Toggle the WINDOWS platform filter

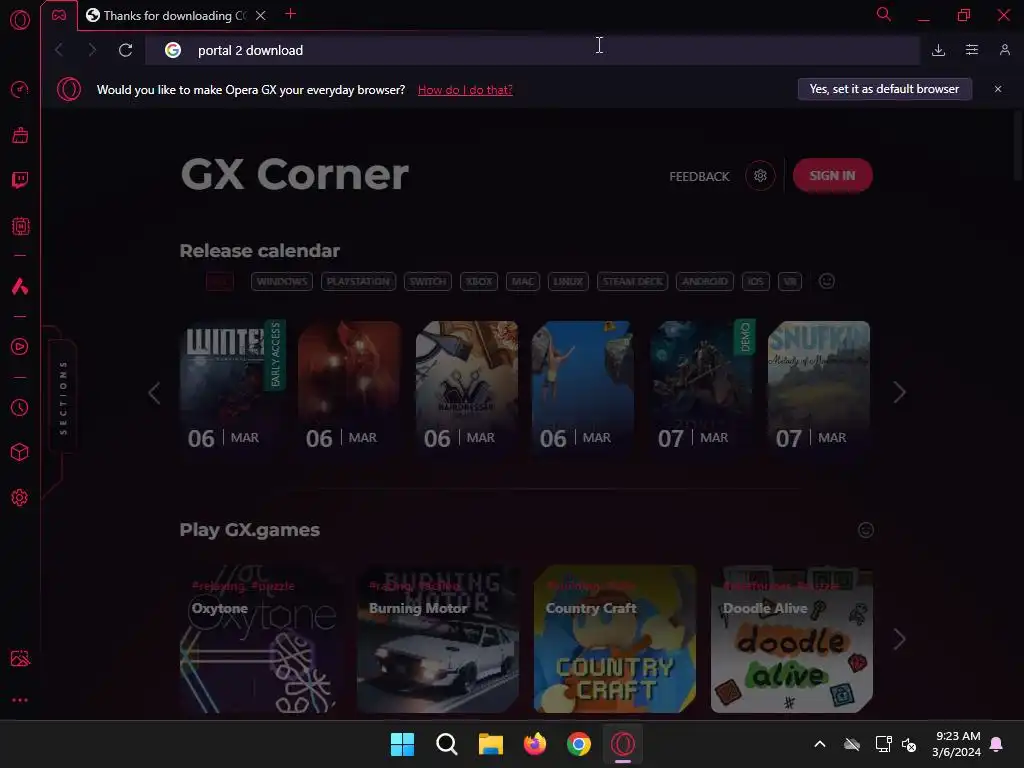coord(281,281)
